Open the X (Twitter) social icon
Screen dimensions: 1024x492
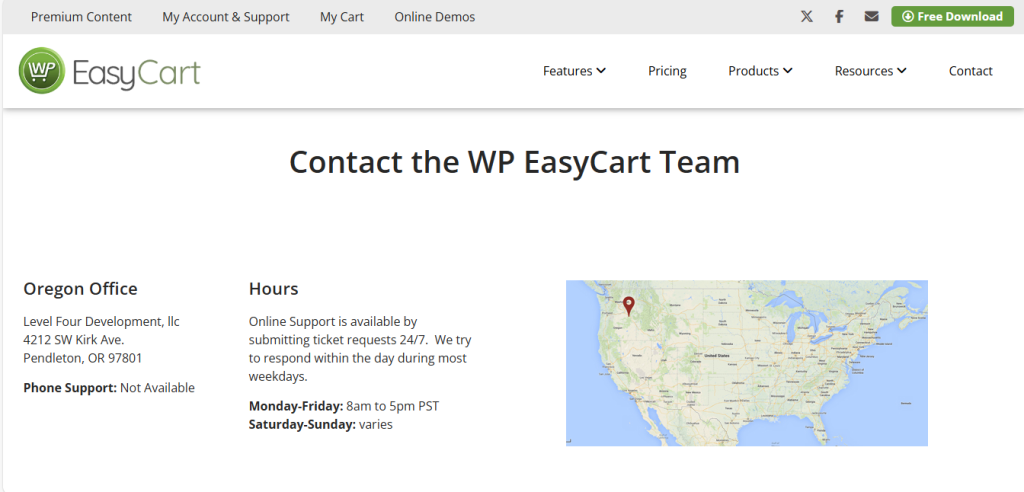[x=807, y=17]
